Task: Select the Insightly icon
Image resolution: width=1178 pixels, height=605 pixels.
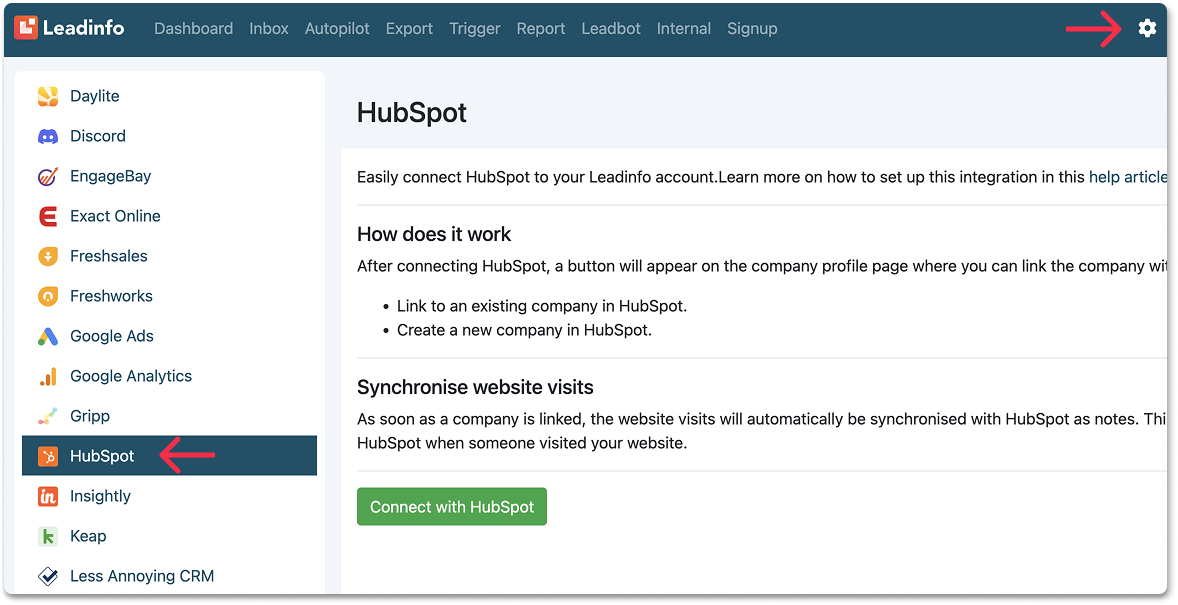Action: pos(48,496)
